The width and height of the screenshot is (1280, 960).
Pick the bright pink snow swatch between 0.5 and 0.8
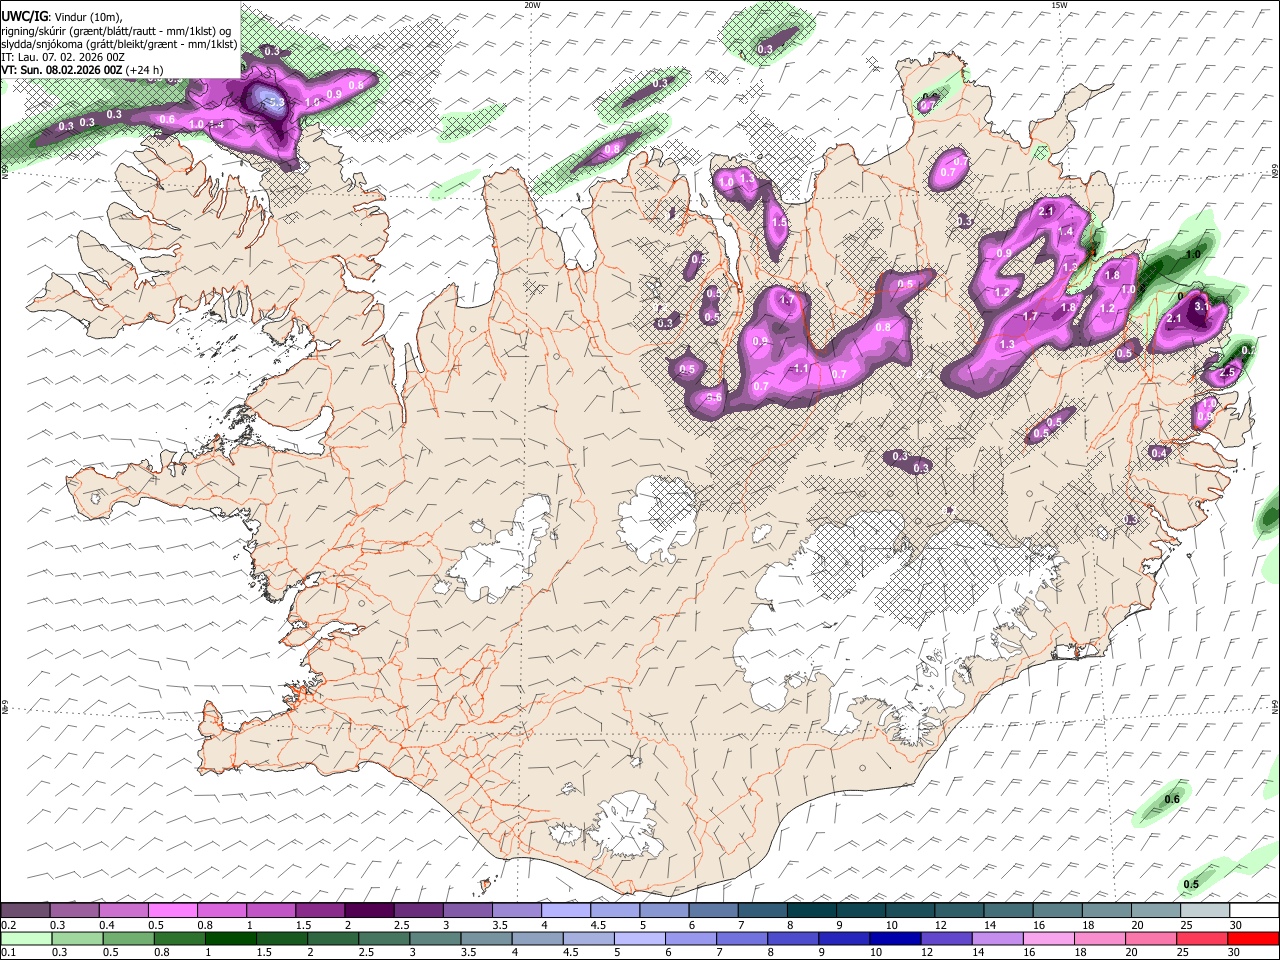[174, 910]
